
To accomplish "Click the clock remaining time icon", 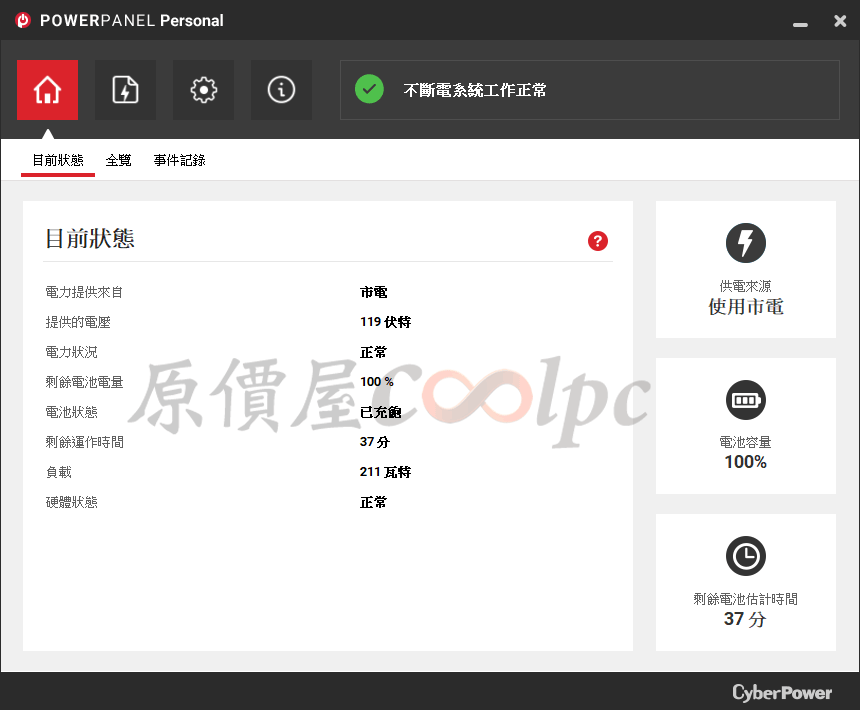I will (745, 556).
